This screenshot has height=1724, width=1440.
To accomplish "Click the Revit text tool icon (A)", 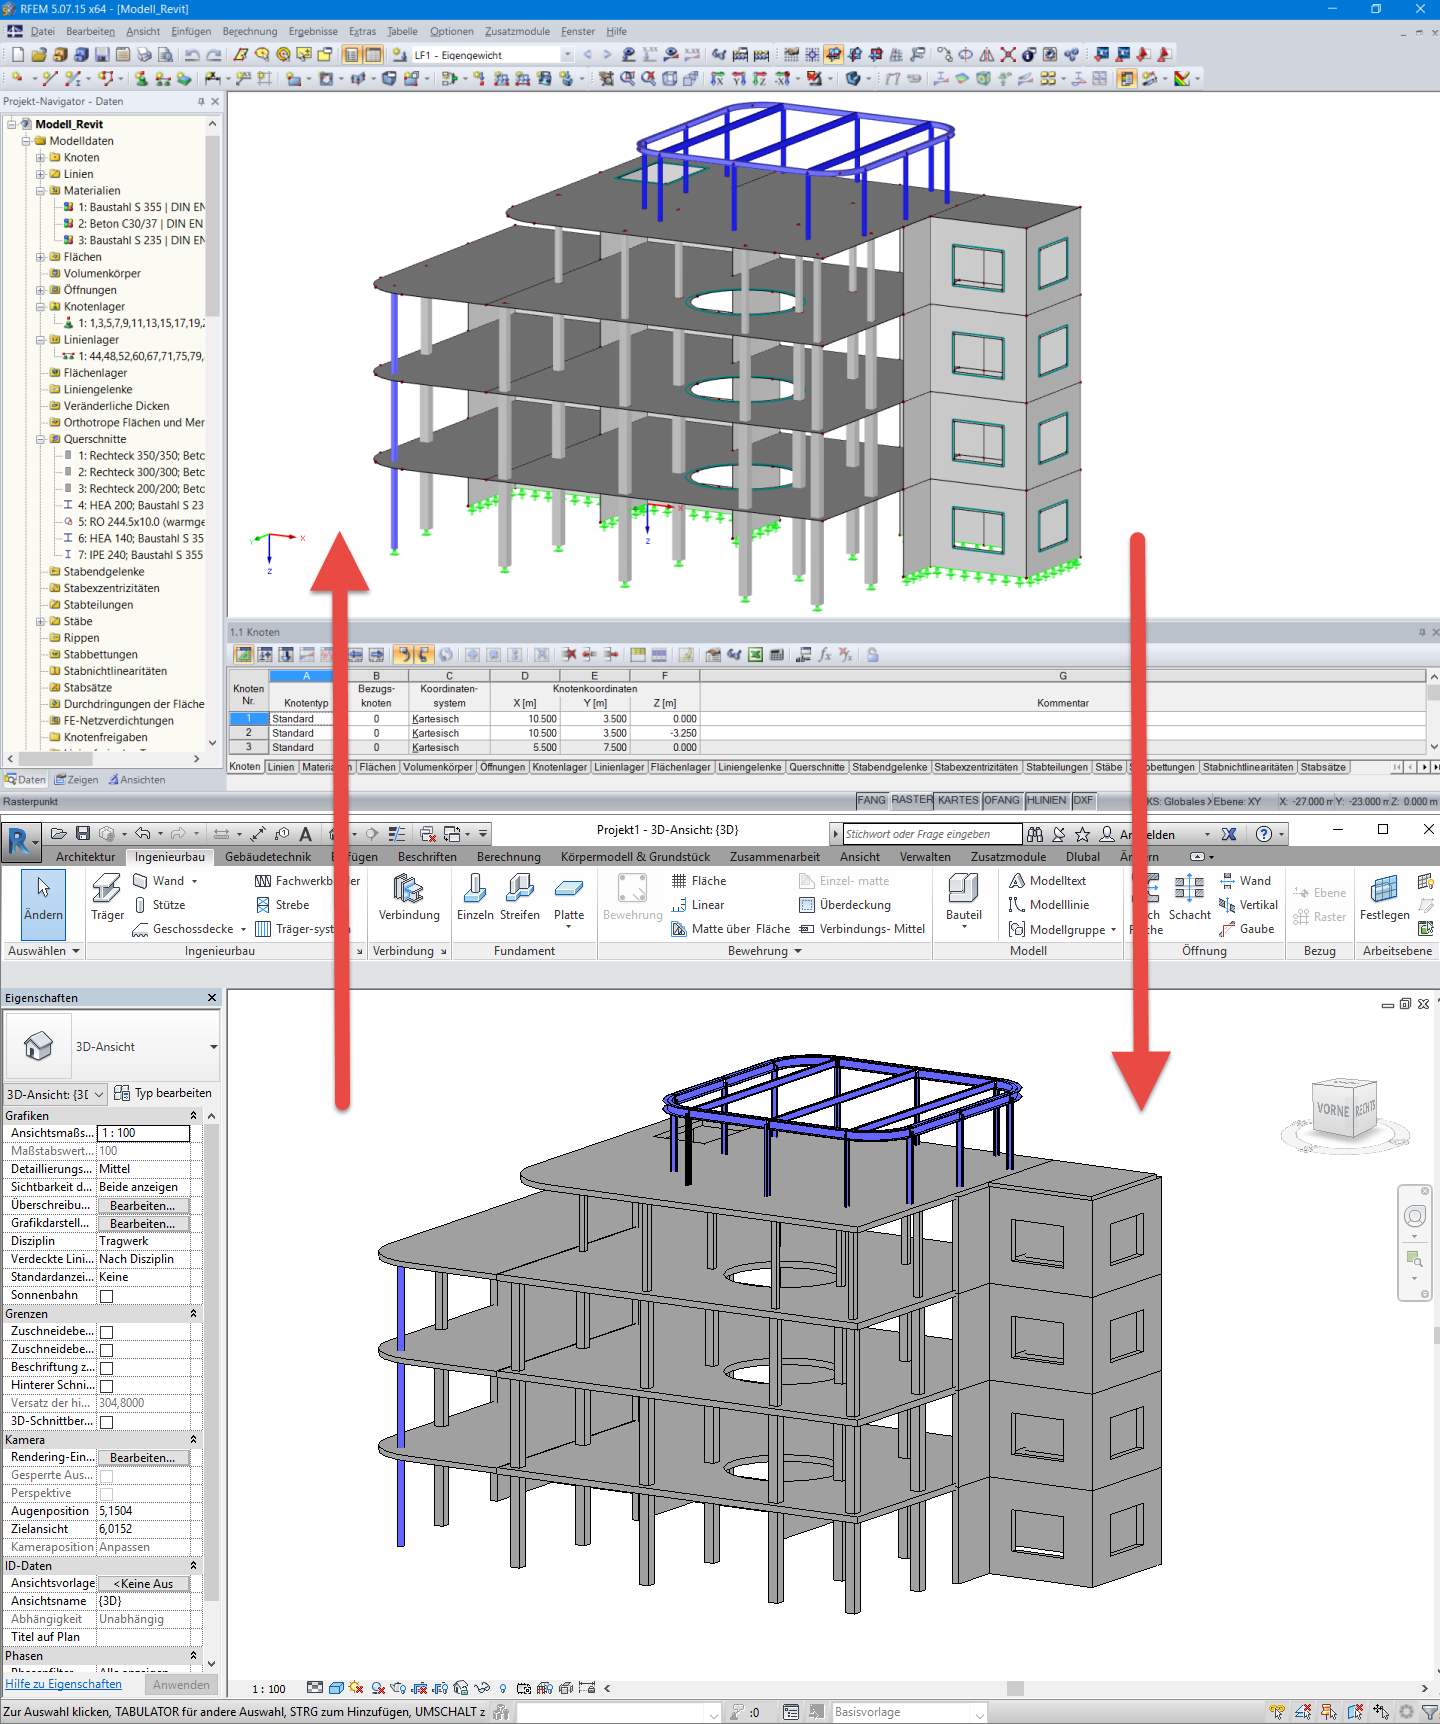I will (305, 833).
